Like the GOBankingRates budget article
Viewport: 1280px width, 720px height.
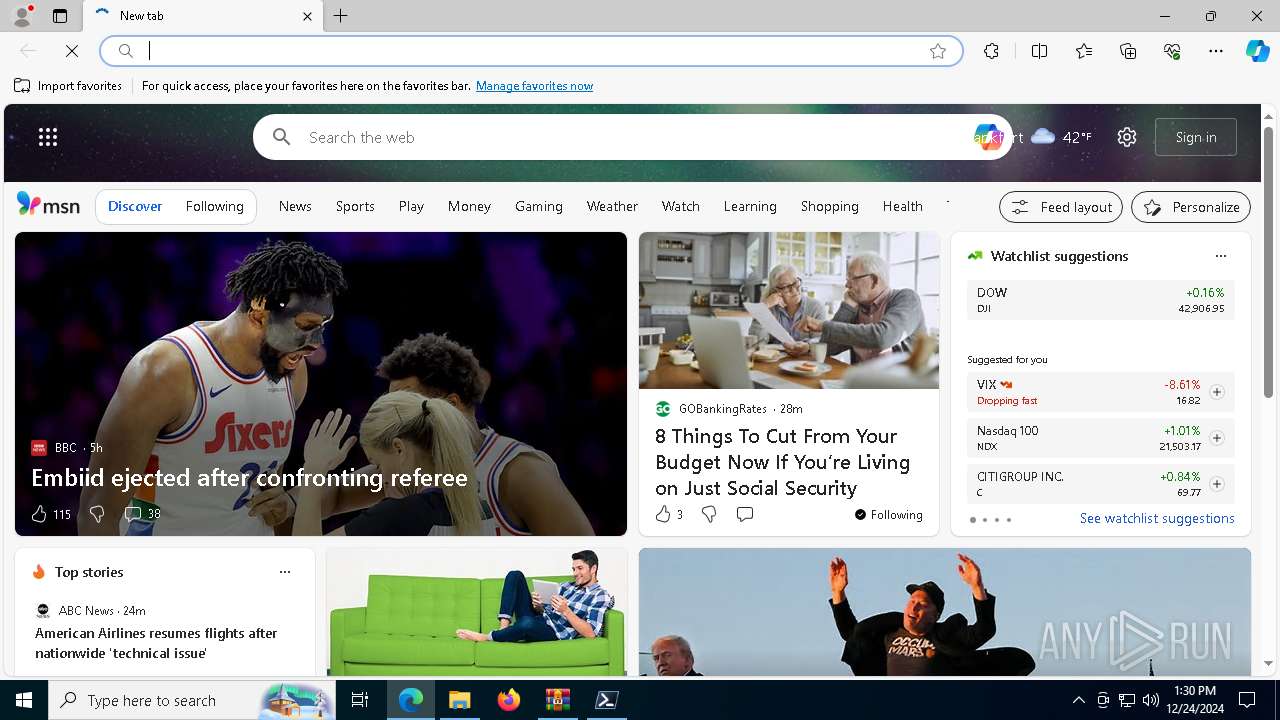pos(669,514)
